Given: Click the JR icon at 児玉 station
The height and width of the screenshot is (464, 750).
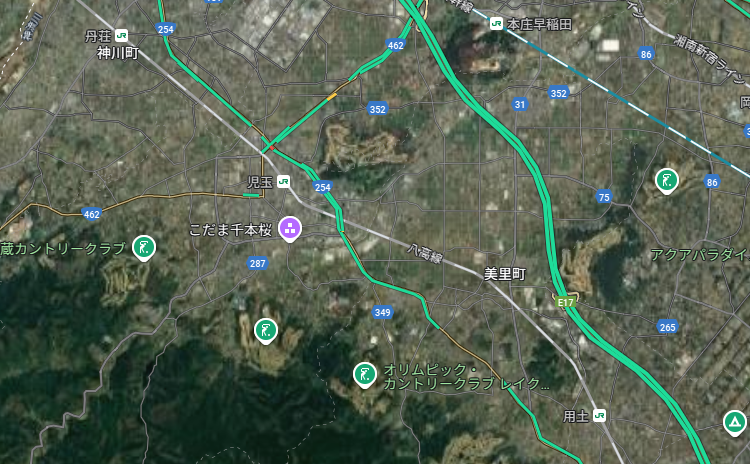Looking at the screenshot, I should 283,182.
